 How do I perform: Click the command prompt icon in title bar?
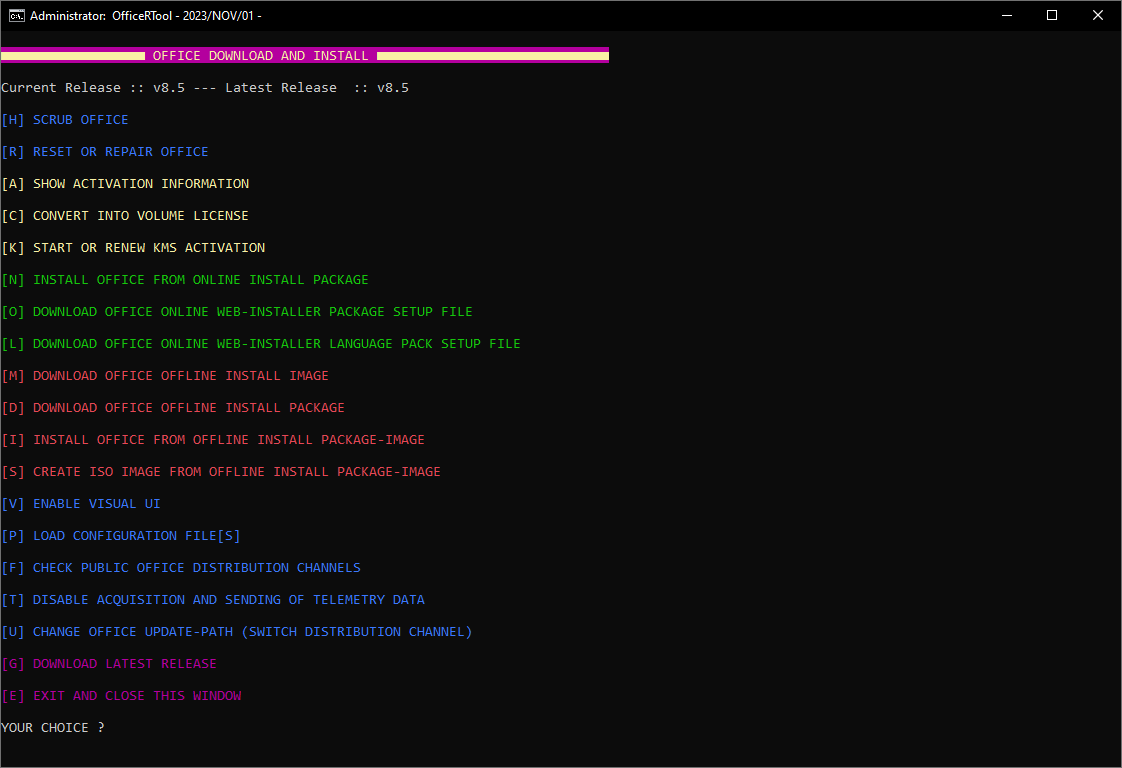click(16, 16)
